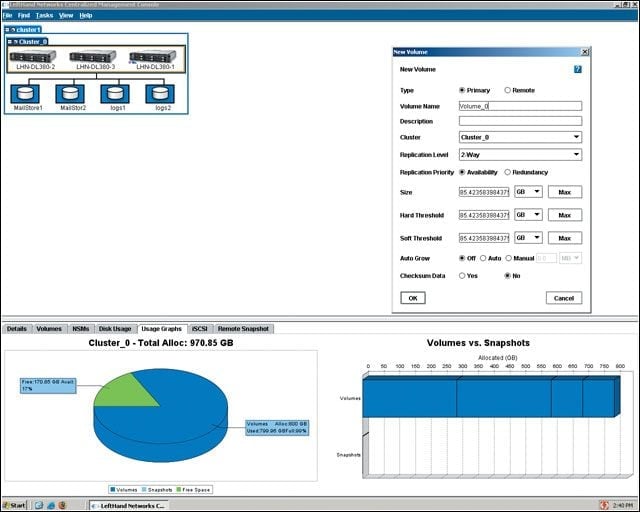Select Redundancy replication priority

[x=507, y=172]
